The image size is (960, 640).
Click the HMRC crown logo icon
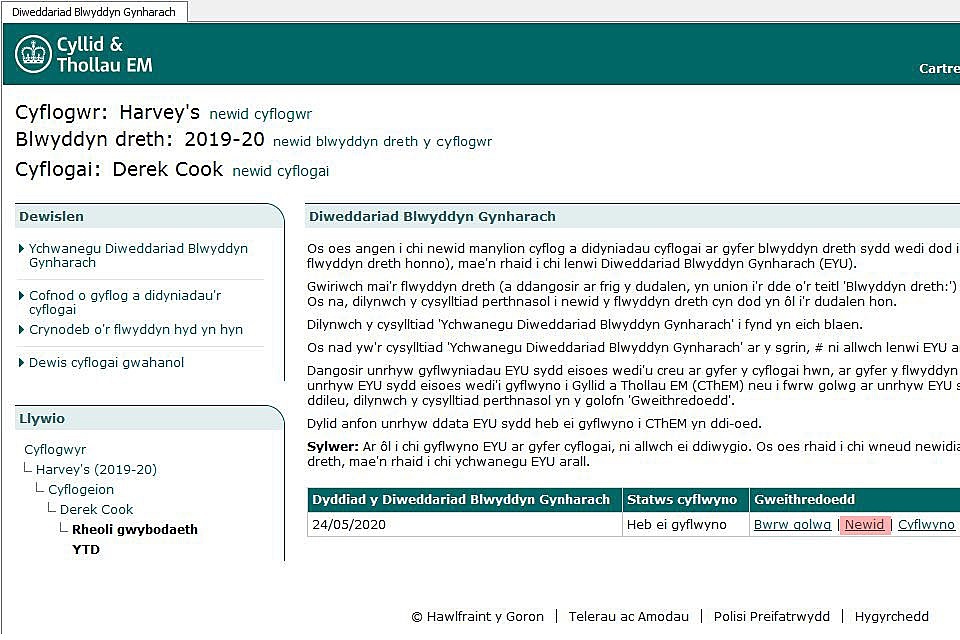(x=33, y=54)
